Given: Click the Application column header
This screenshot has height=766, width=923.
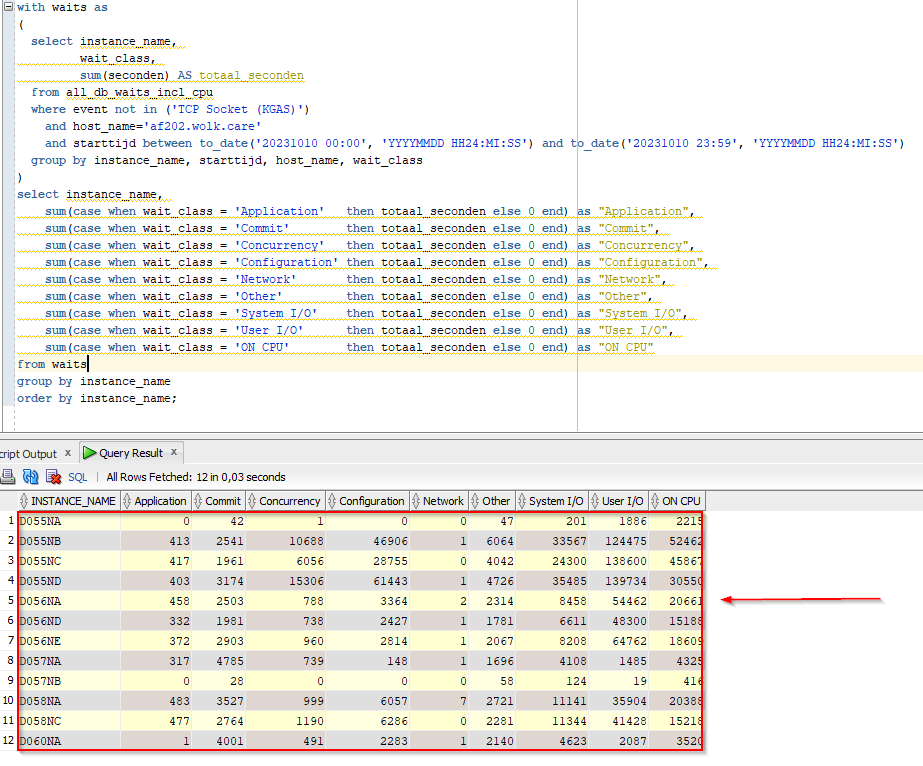Looking at the screenshot, I should tap(160, 501).
